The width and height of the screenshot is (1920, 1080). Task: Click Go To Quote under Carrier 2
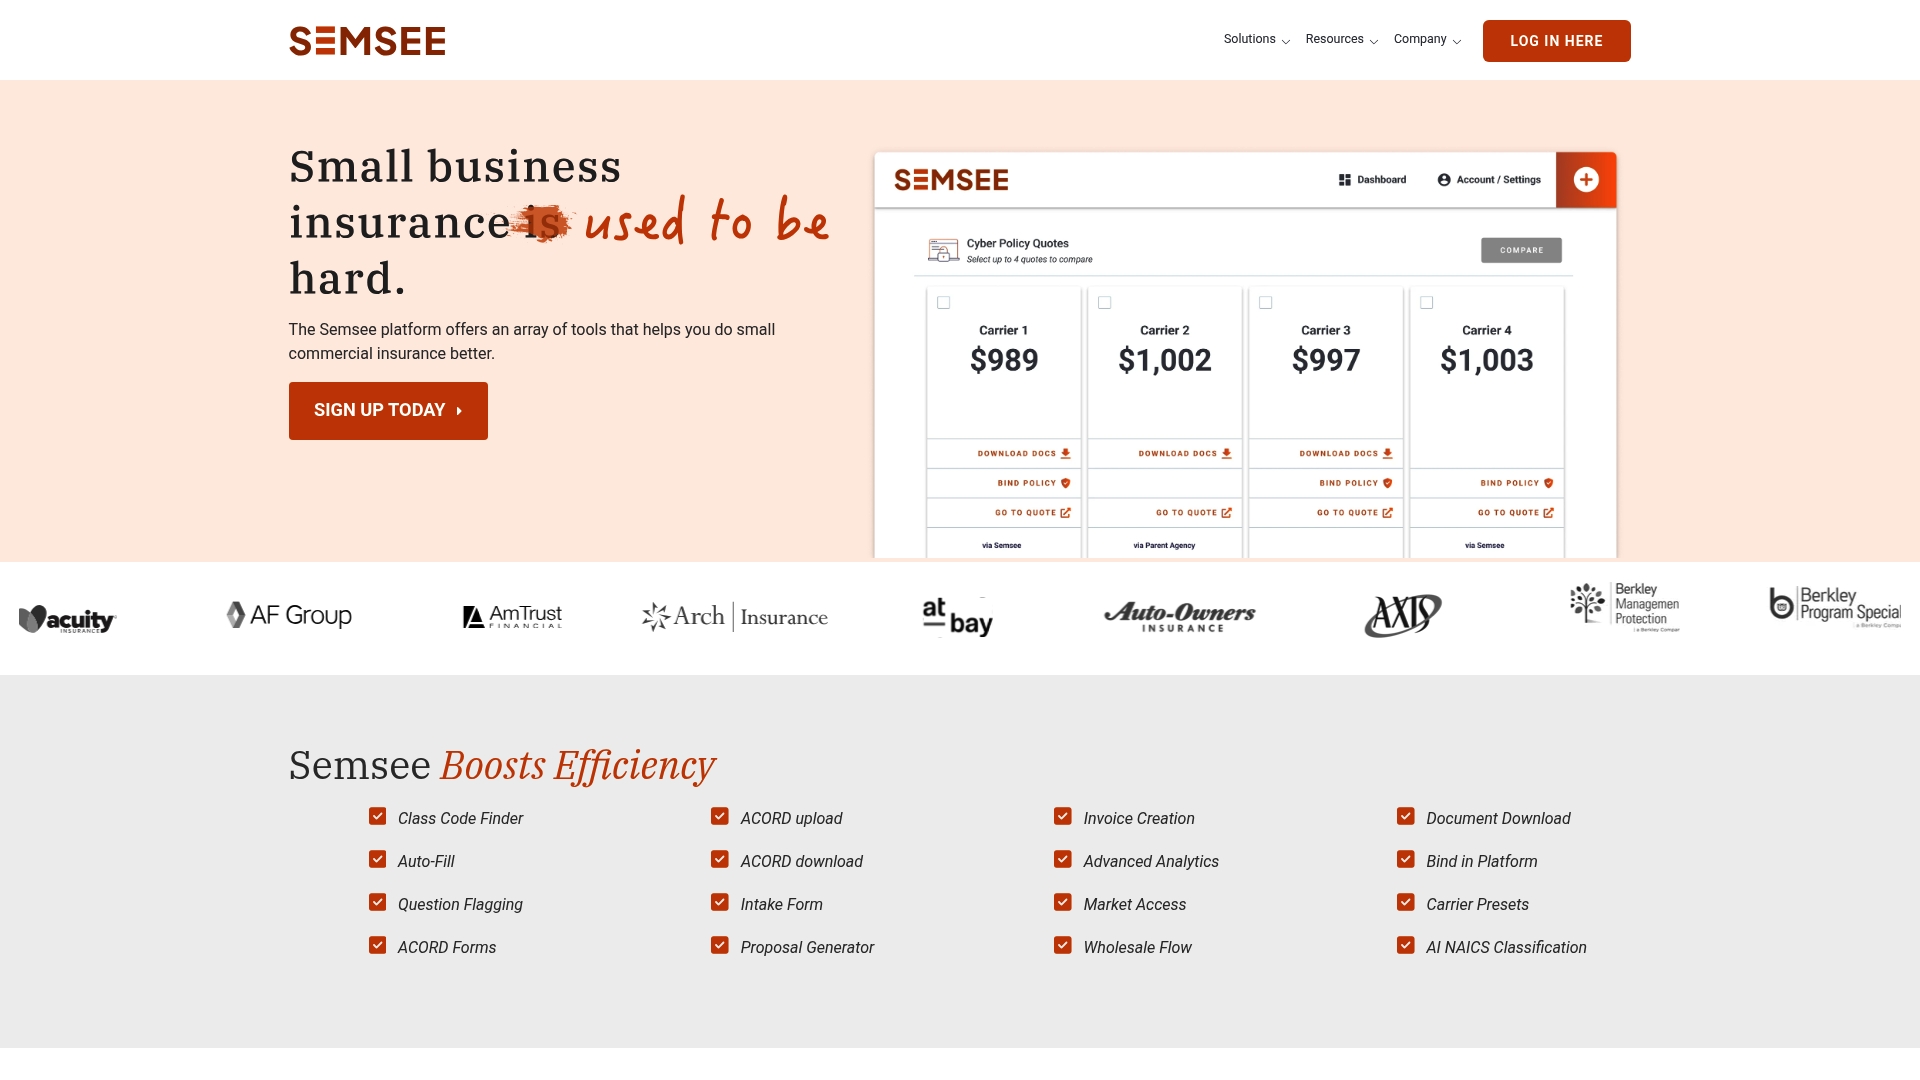pyautogui.click(x=1194, y=513)
